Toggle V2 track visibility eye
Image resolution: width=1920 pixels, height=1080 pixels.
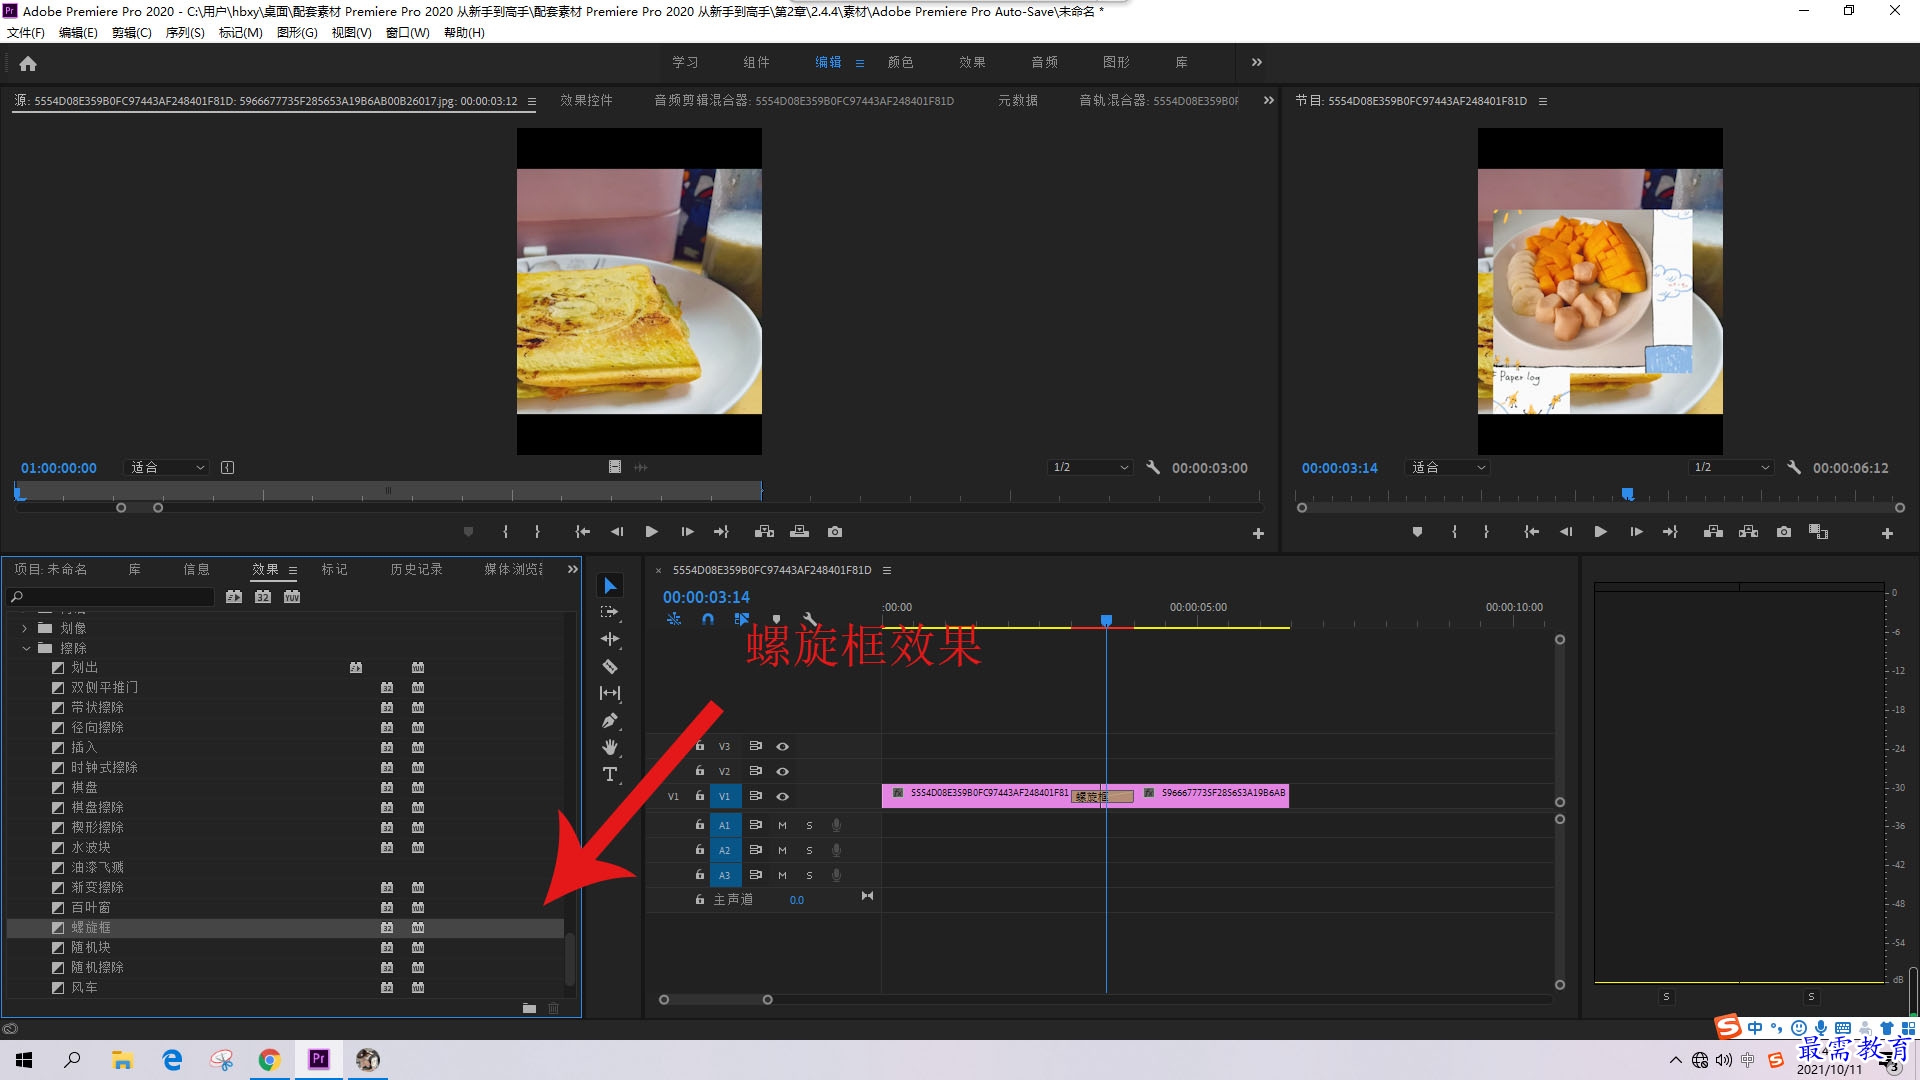coord(783,771)
